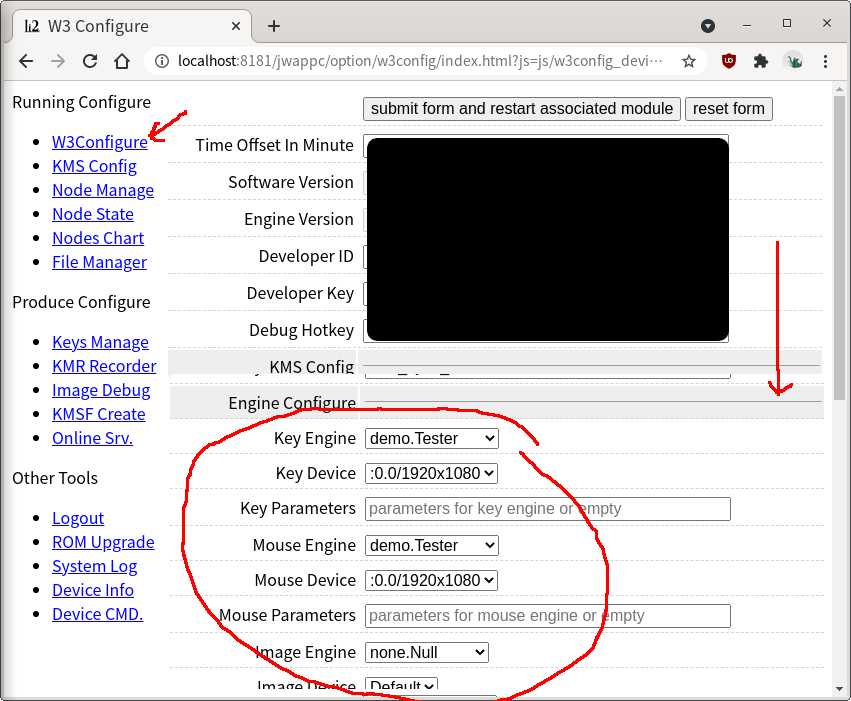Open the uBlock Origin extension

(x=729, y=61)
